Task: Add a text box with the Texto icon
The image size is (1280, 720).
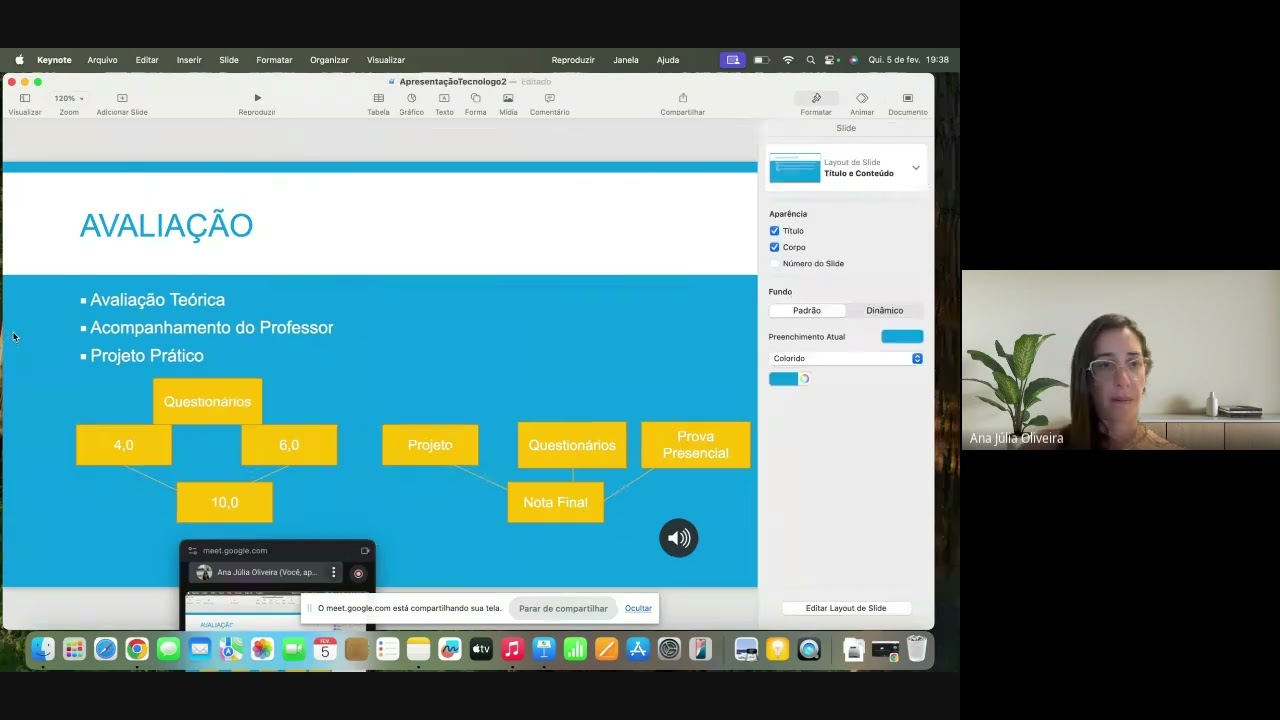Action: pyautogui.click(x=444, y=98)
